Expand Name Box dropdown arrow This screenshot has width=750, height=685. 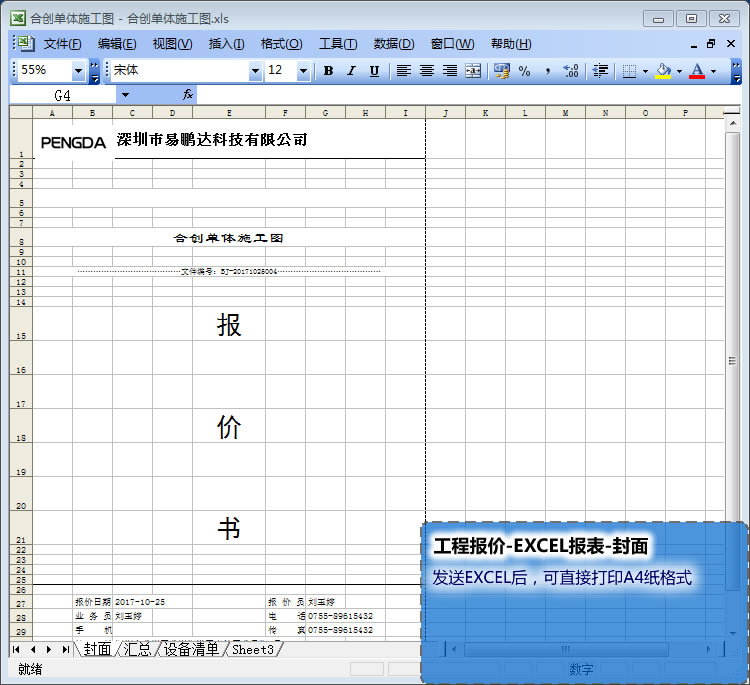pos(125,95)
